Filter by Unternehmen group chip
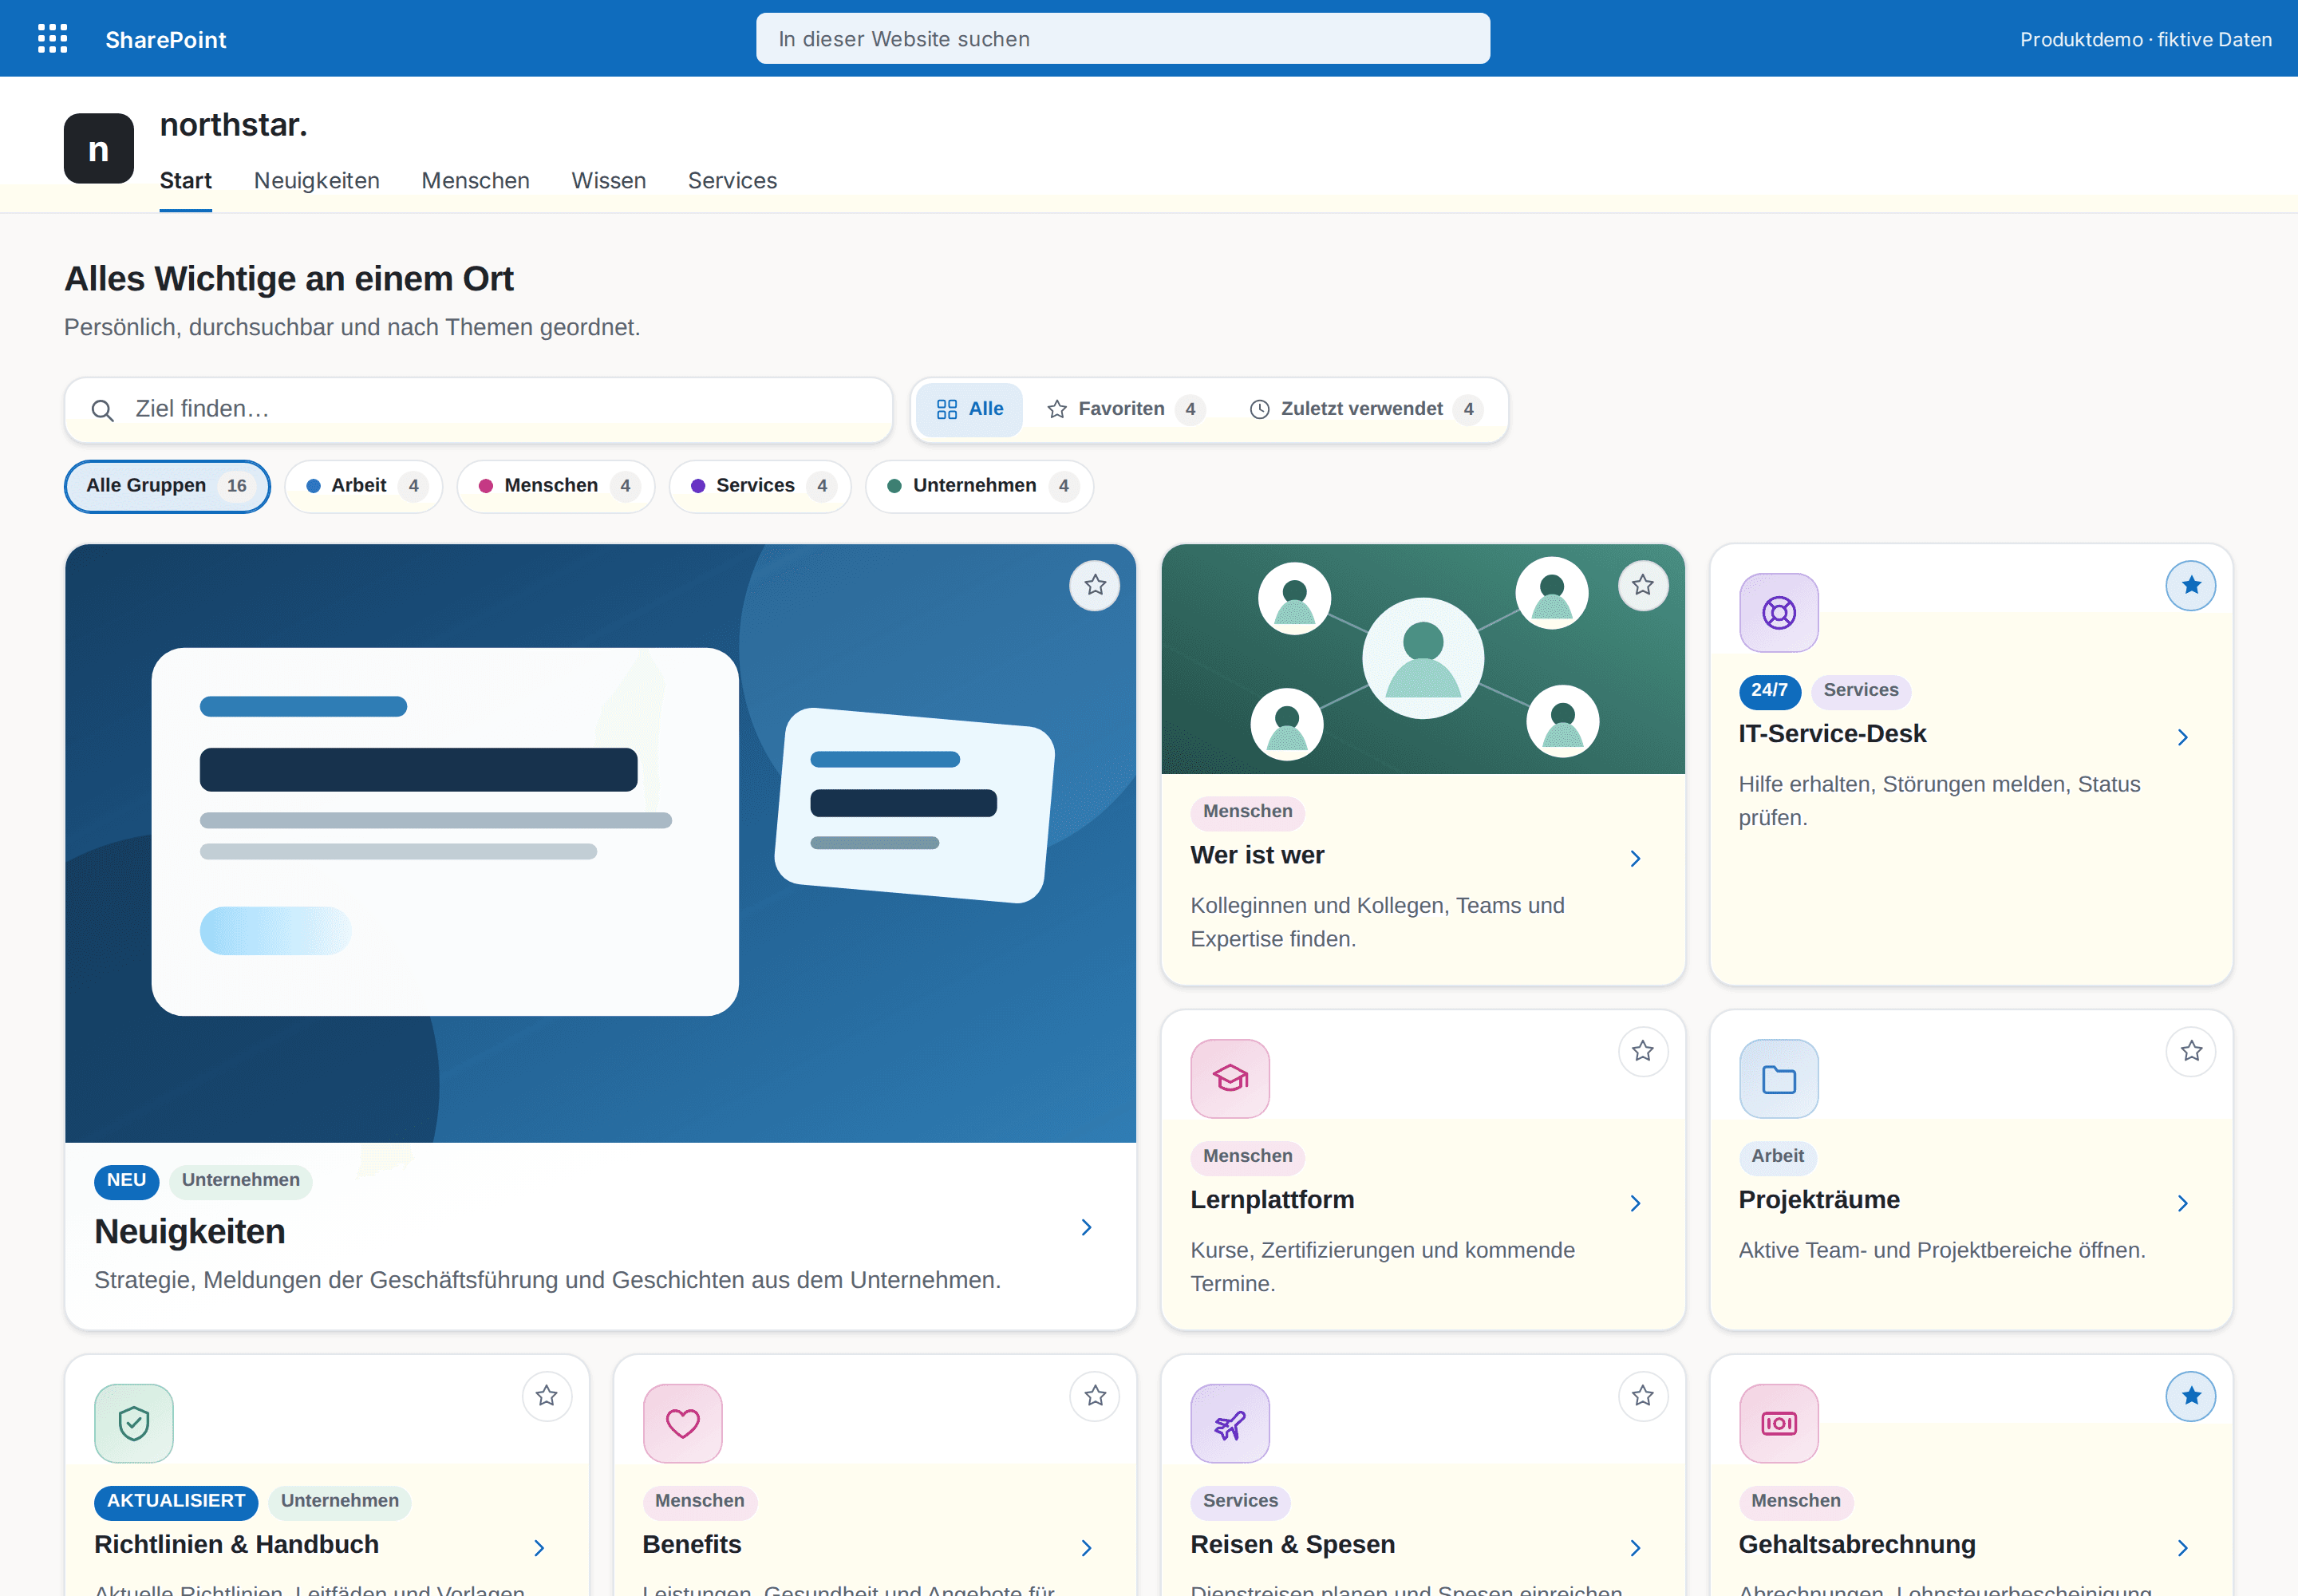This screenshot has height=1596, width=2298. (978, 486)
